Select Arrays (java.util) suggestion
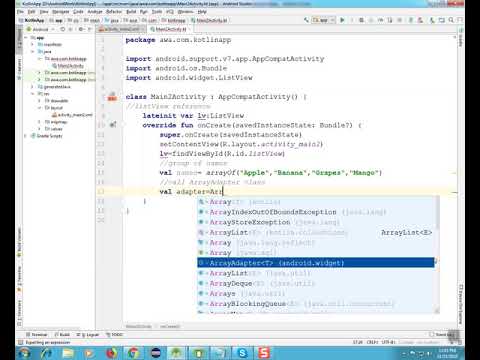480x360 pixels. point(316,293)
